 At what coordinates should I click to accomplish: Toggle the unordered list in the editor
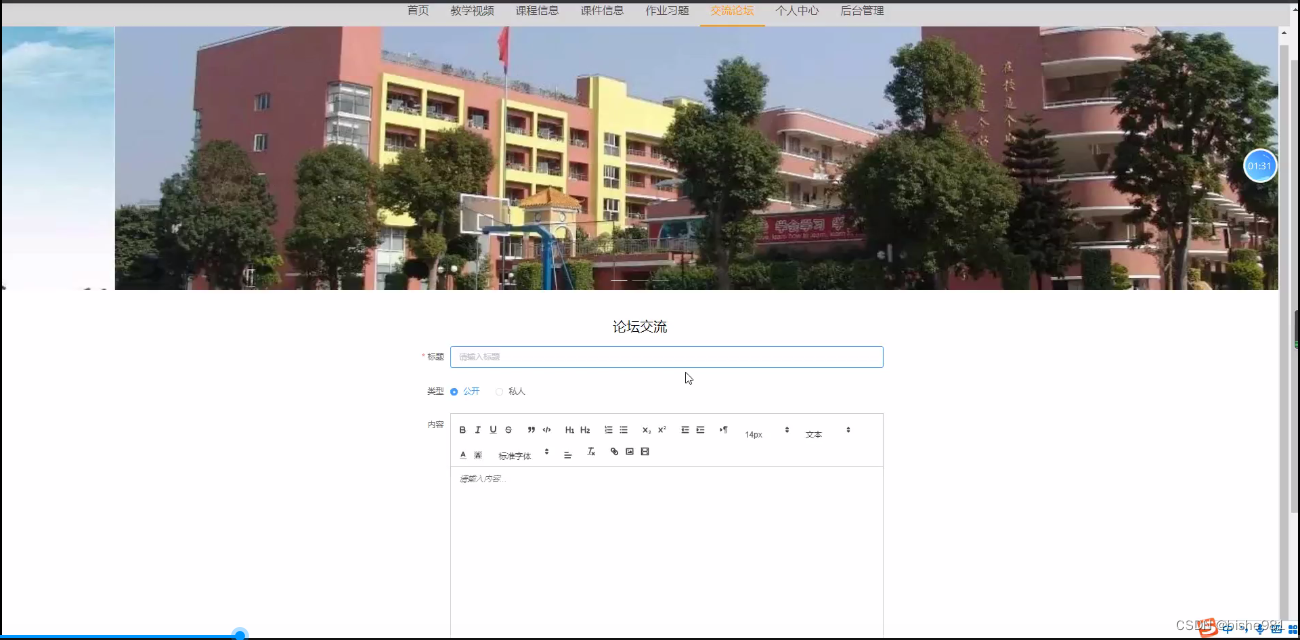623,430
